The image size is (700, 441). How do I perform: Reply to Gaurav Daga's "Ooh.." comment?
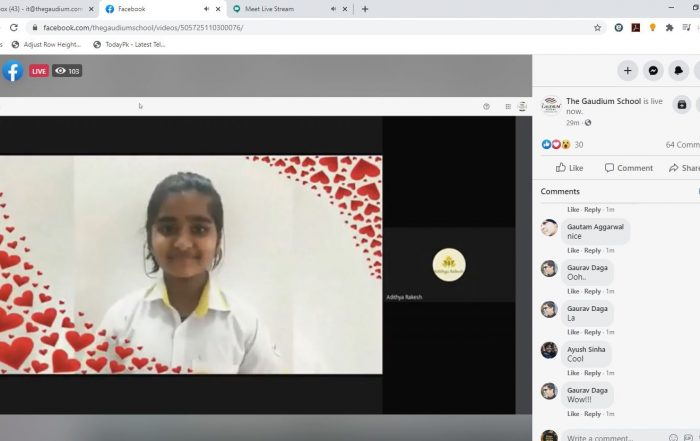tap(592, 291)
